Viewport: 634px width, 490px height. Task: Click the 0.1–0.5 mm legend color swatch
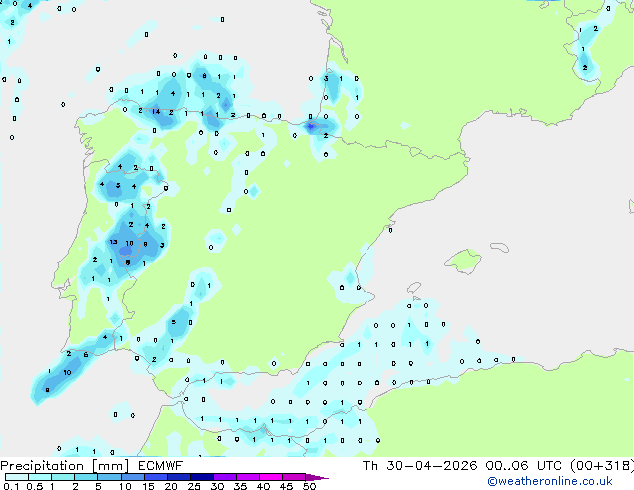(x=17, y=477)
